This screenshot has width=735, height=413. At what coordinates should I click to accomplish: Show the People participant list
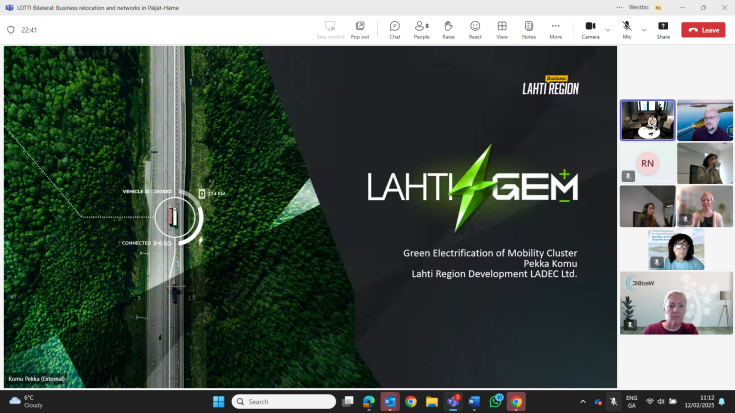click(421, 30)
